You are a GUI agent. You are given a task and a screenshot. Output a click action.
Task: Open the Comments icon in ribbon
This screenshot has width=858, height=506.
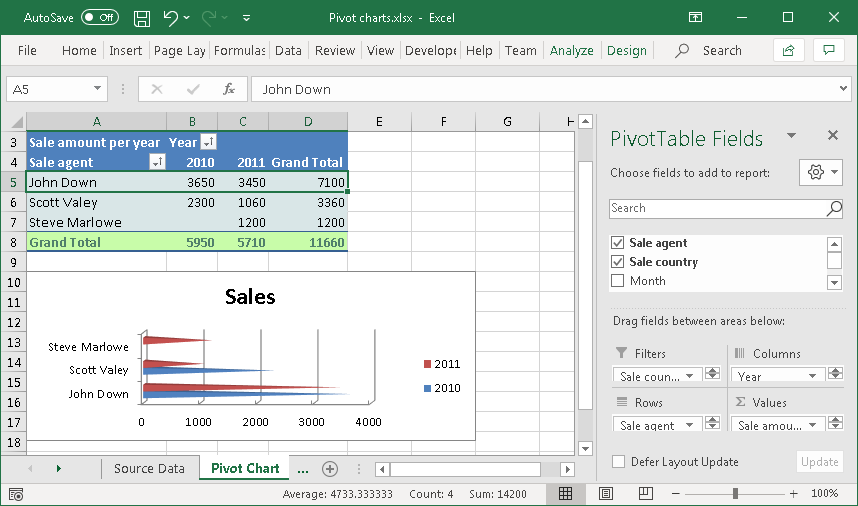tap(828, 50)
